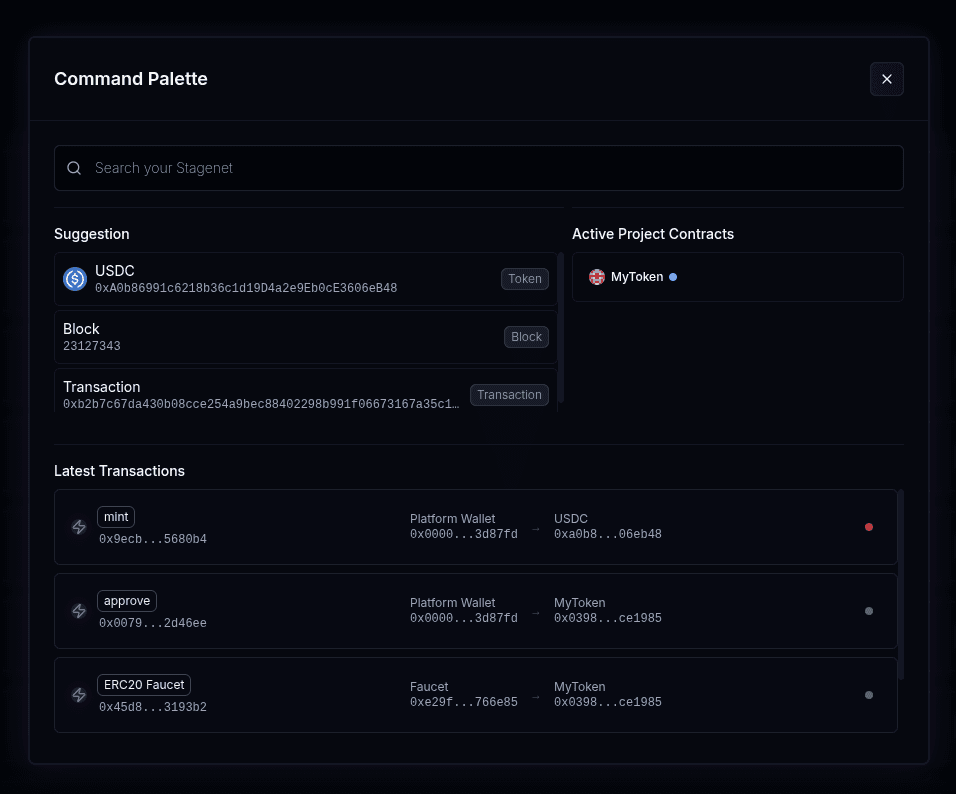Click the MyToken contract logo

(597, 277)
